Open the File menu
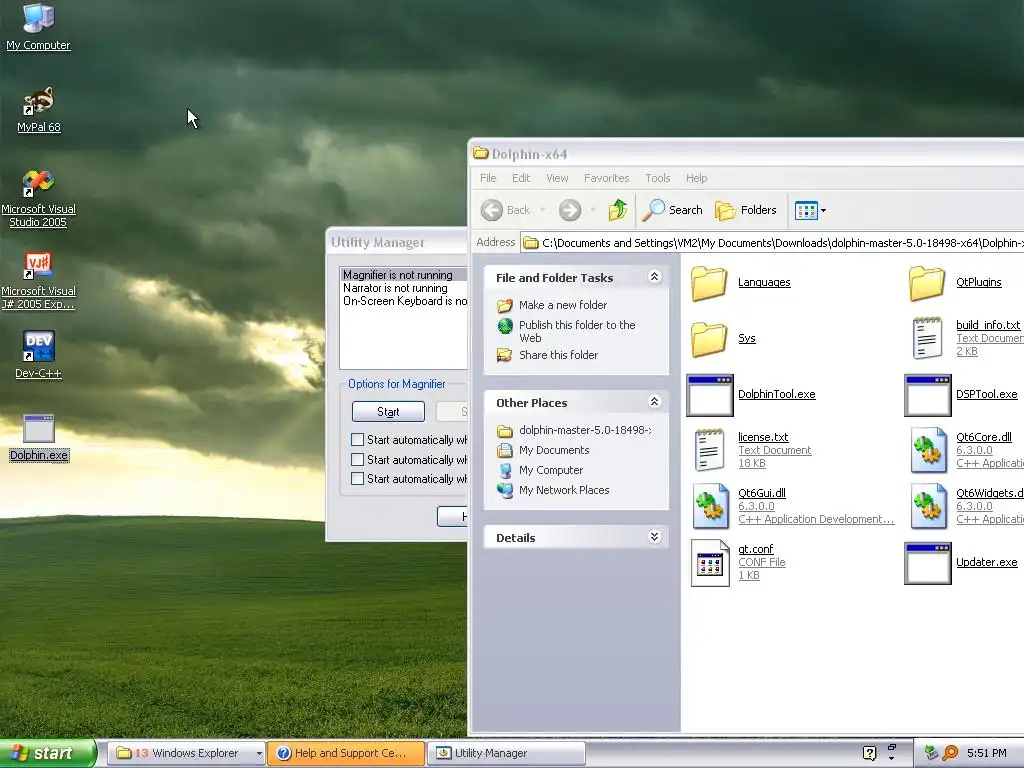Viewport: 1024px width, 768px height. pos(488,178)
